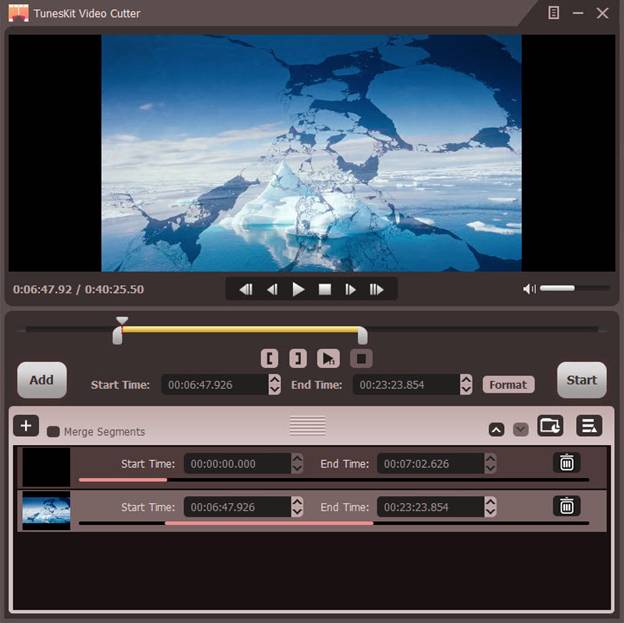624x623 pixels.
Task: Click the Start button
Action: 582,380
